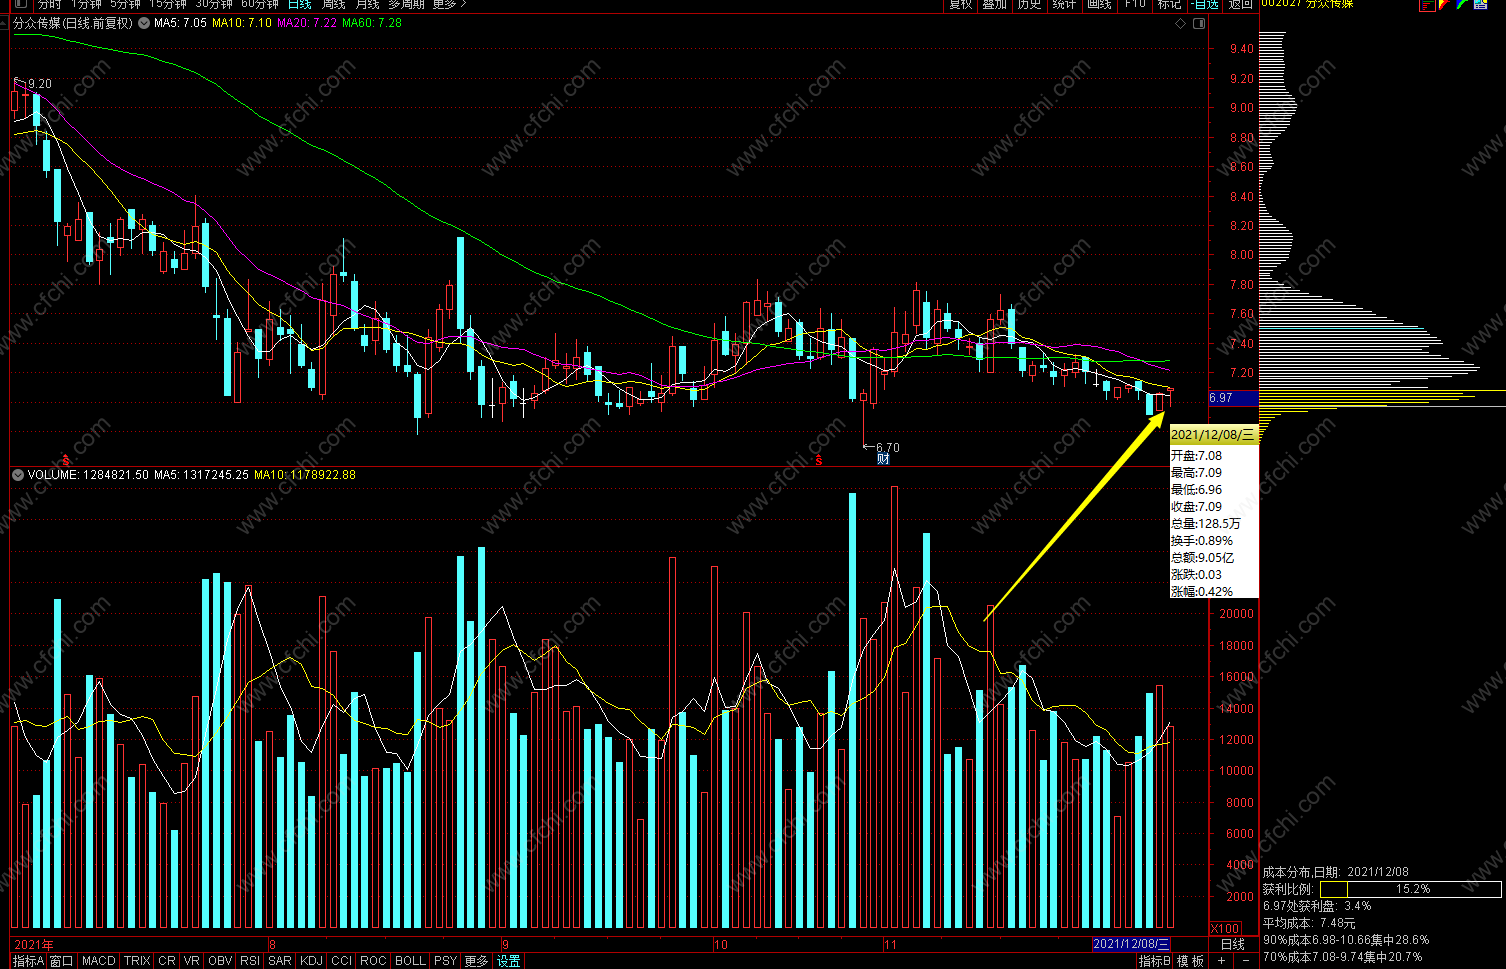Switch to 30分钟 period
This screenshot has height=969, width=1506.
point(214,4)
